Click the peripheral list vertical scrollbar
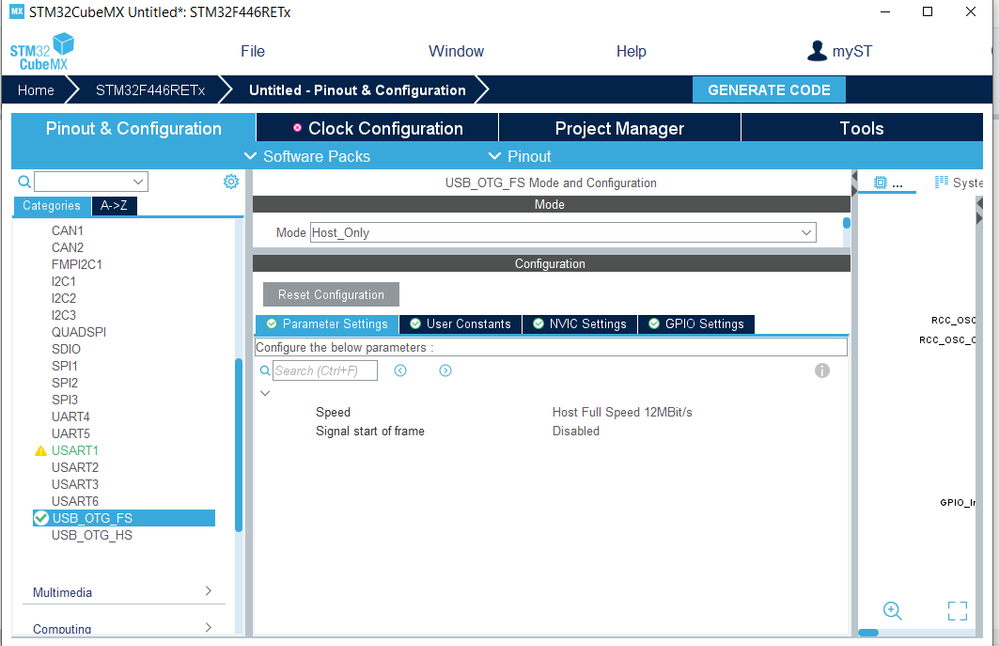This screenshot has height=646, width=999. click(x=239, y=445)
